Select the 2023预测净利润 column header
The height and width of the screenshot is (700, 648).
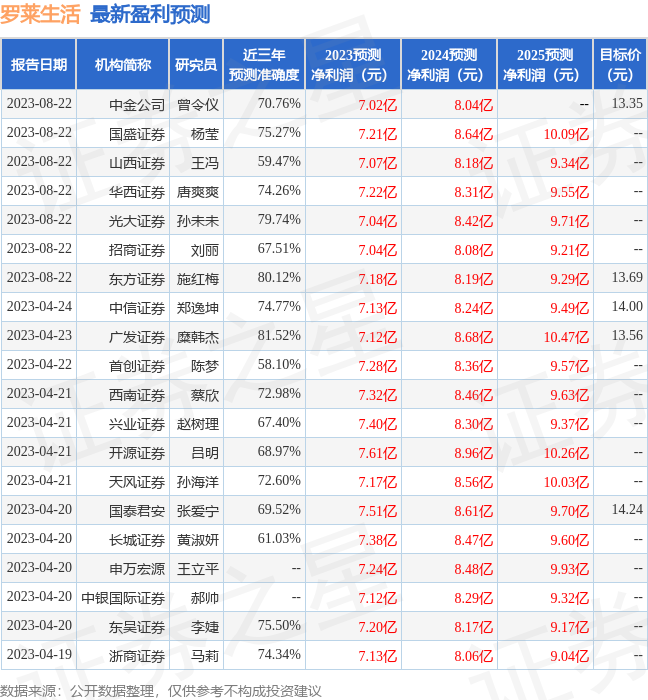click(353, 64)
